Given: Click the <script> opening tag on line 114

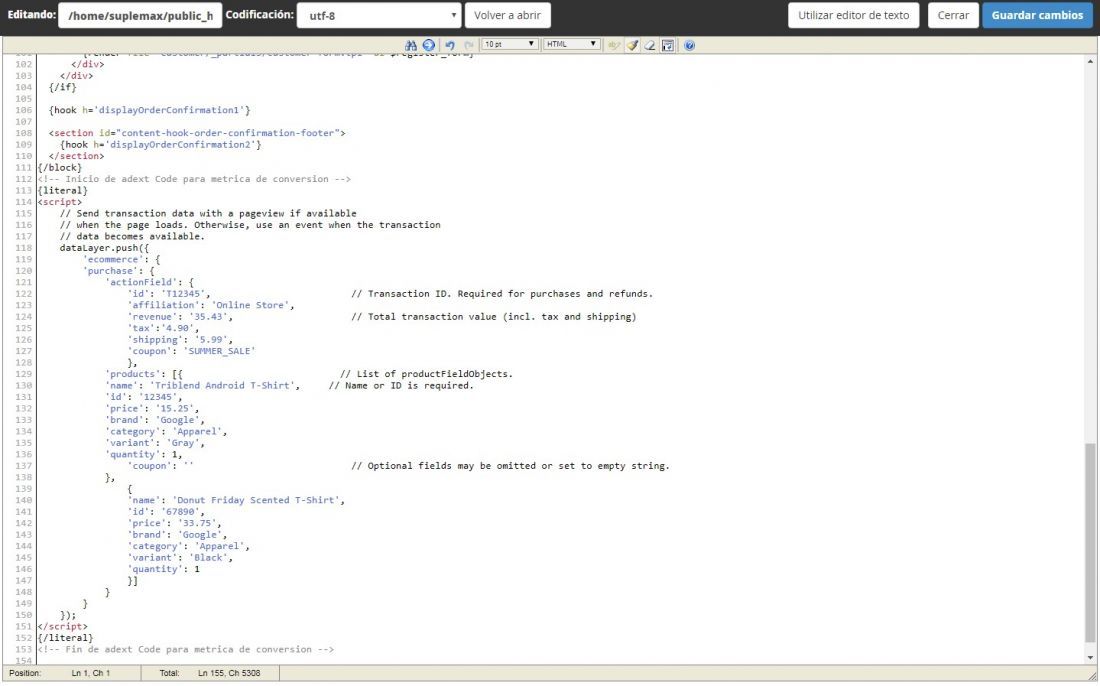Looking at the screenshot, I should [60, 202].
